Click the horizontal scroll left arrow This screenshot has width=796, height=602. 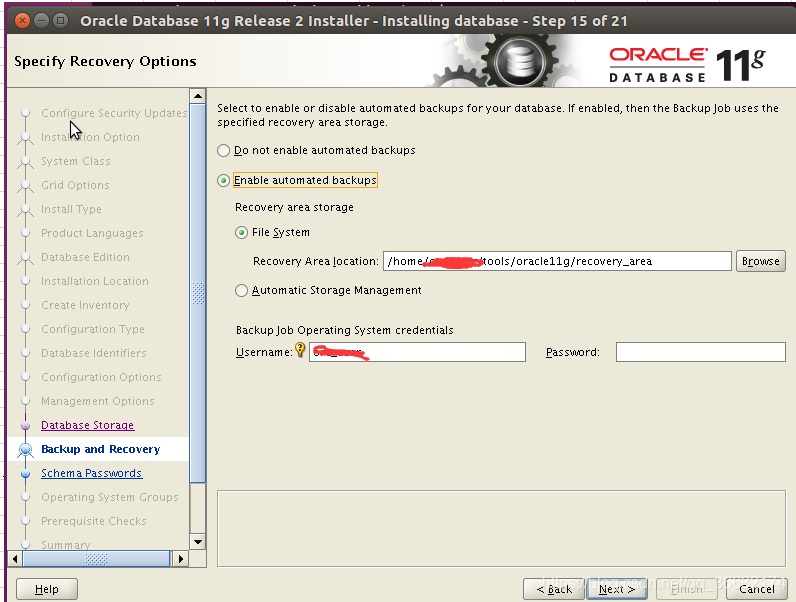pos(15,559)
